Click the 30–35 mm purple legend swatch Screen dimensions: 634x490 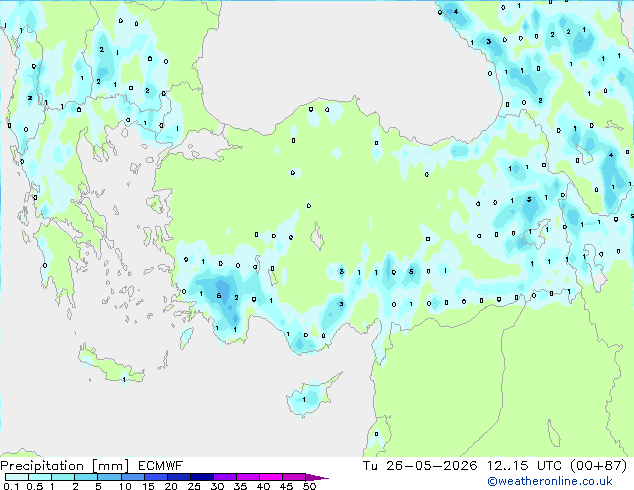click(x=225, y=477)
